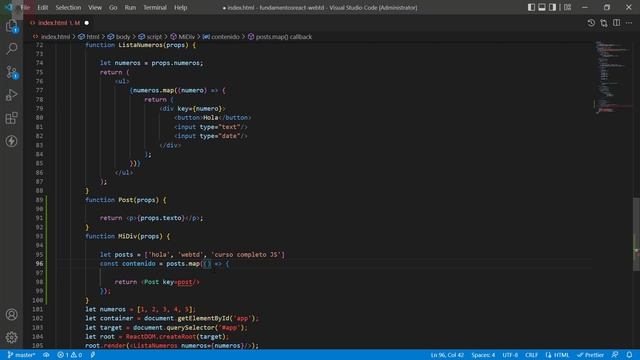Click Ln 96, Col 42 cursor position
The height and width of the screenshot is (360, 640).
pyautogui.click(x=447, y=355)
